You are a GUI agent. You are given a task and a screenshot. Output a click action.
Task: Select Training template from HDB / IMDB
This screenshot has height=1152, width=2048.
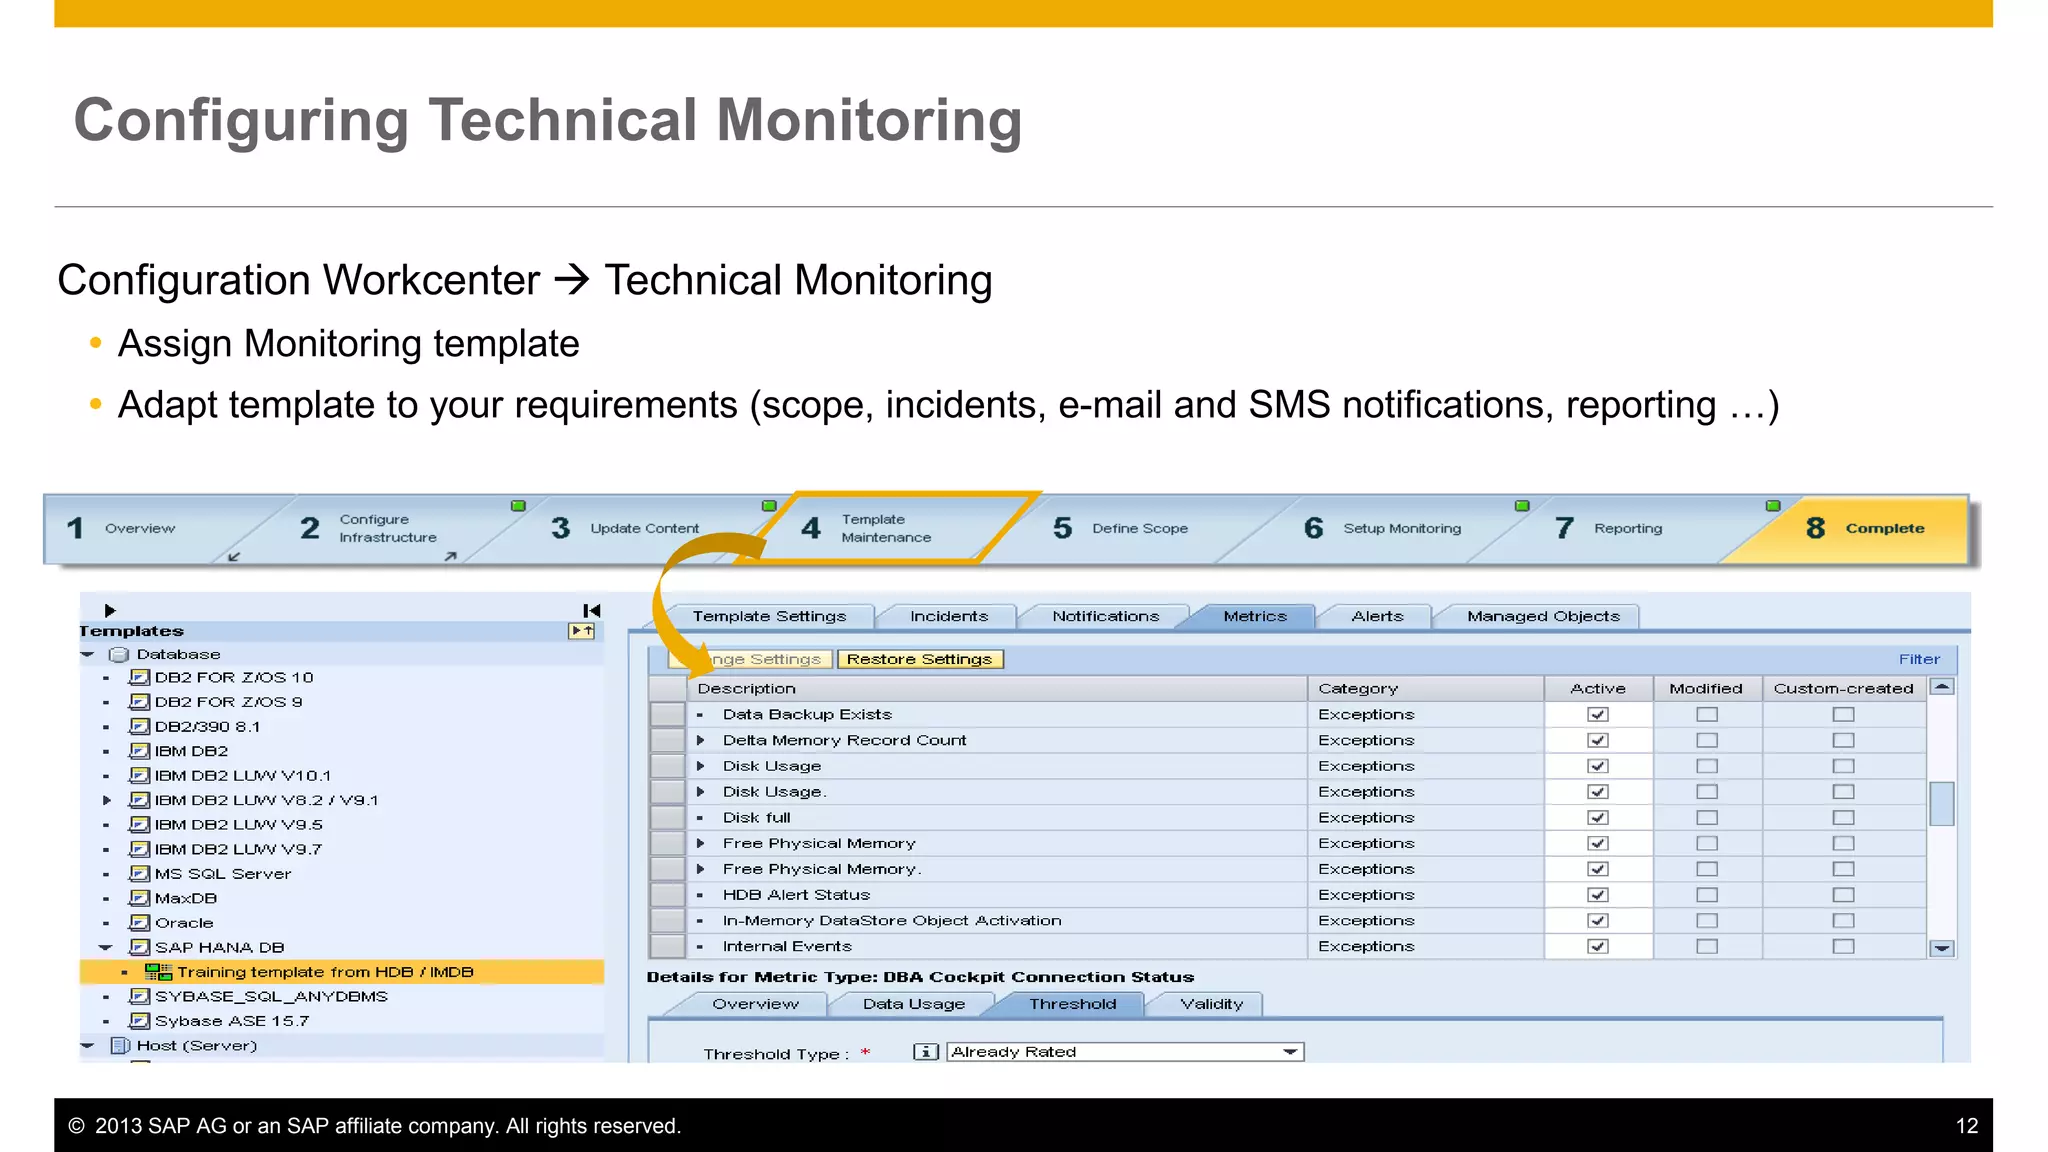click(x=342, y=971)
